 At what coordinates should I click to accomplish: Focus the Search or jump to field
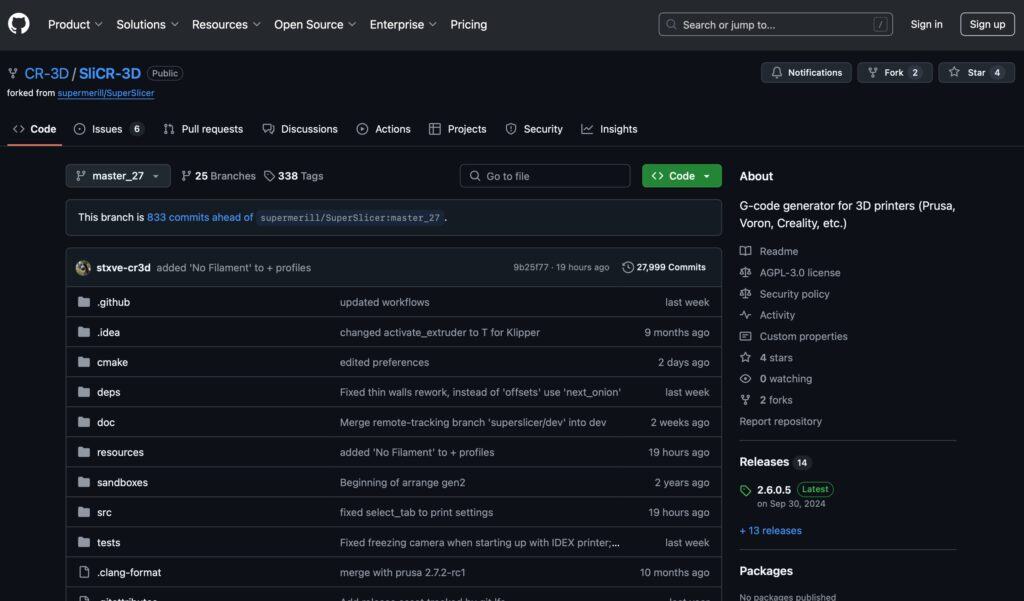tap(775, 24)
